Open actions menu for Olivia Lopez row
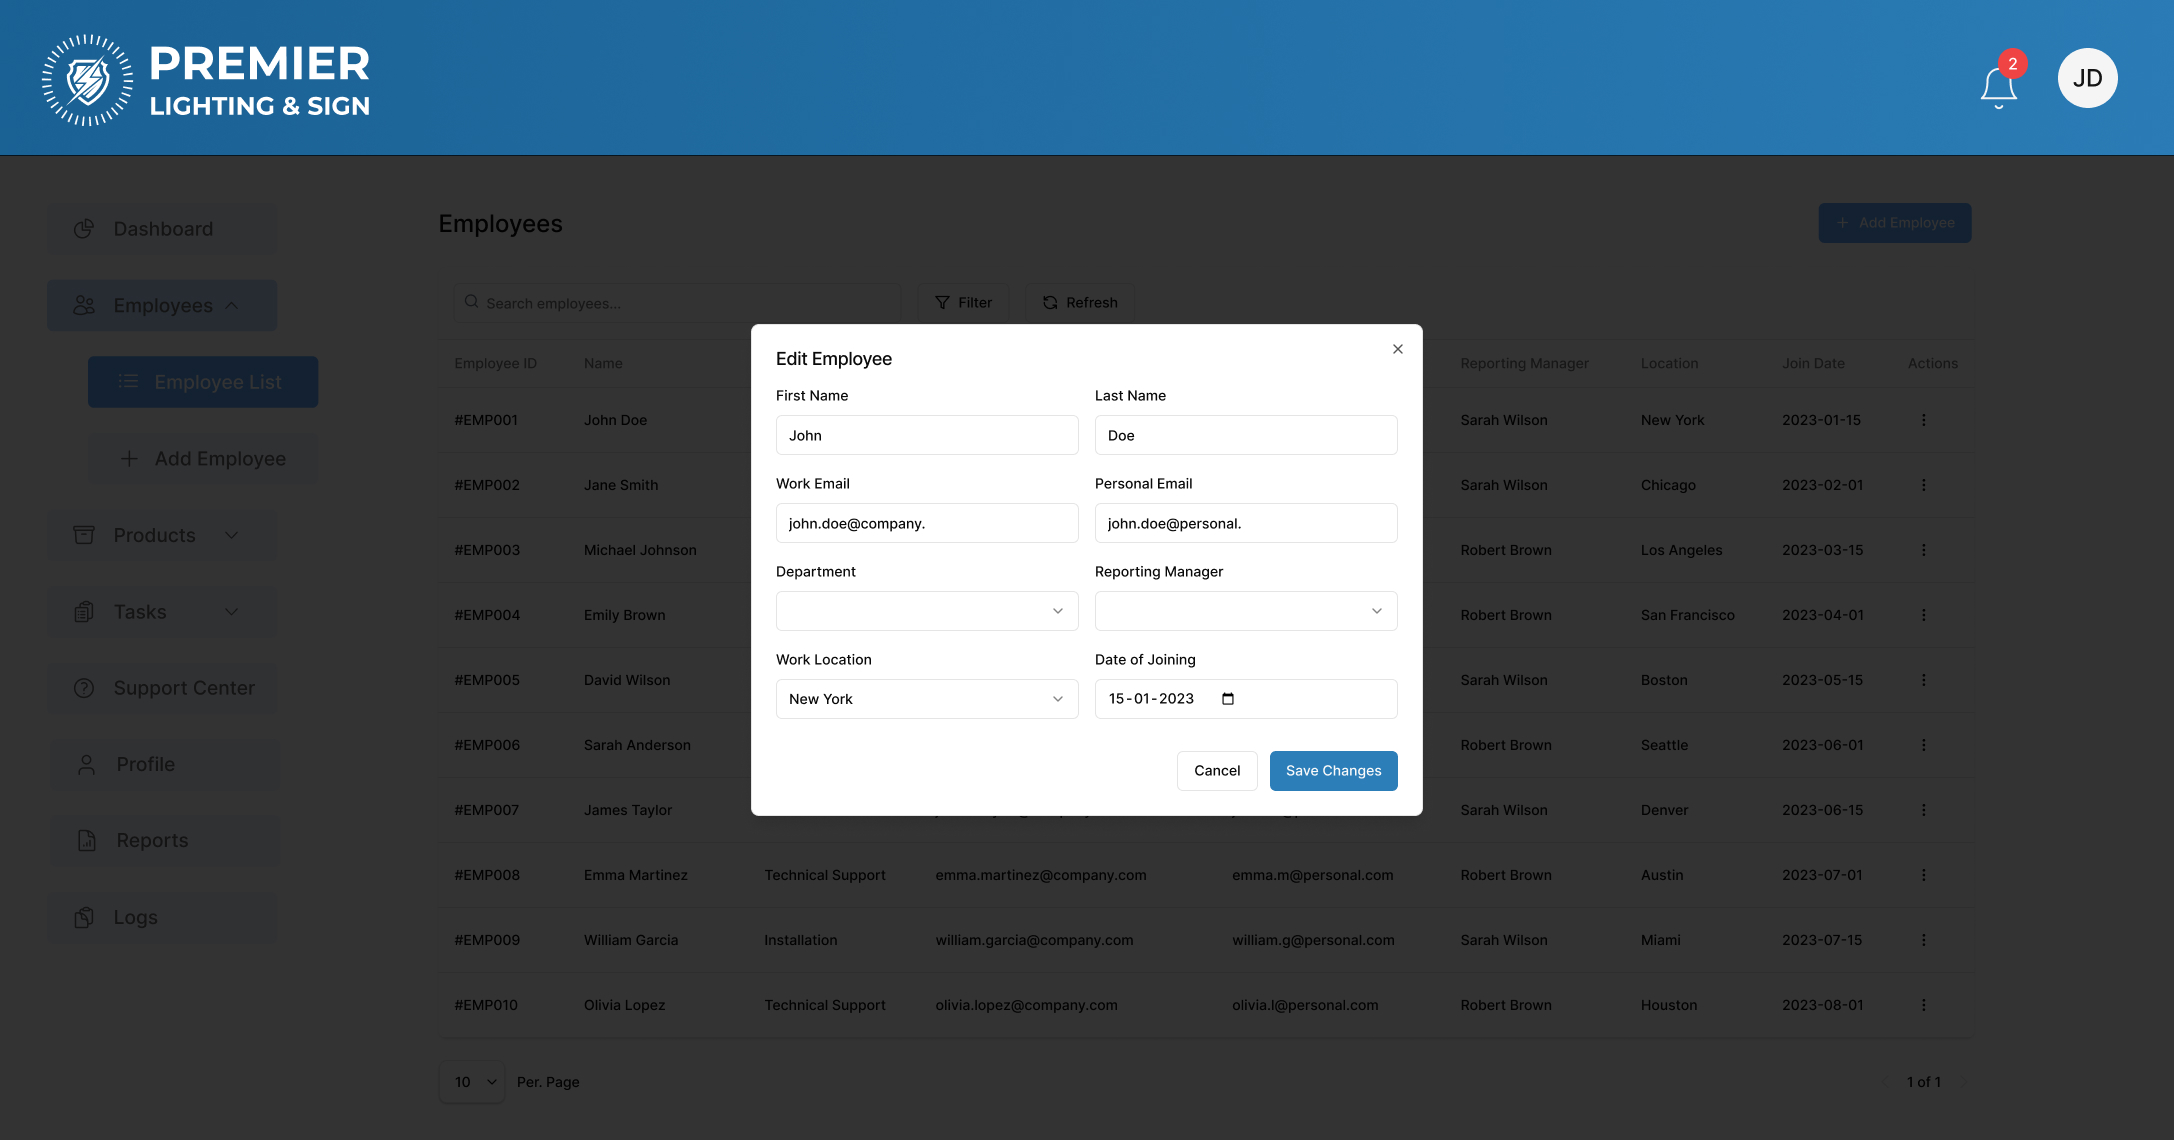 coord(1923,1005)
